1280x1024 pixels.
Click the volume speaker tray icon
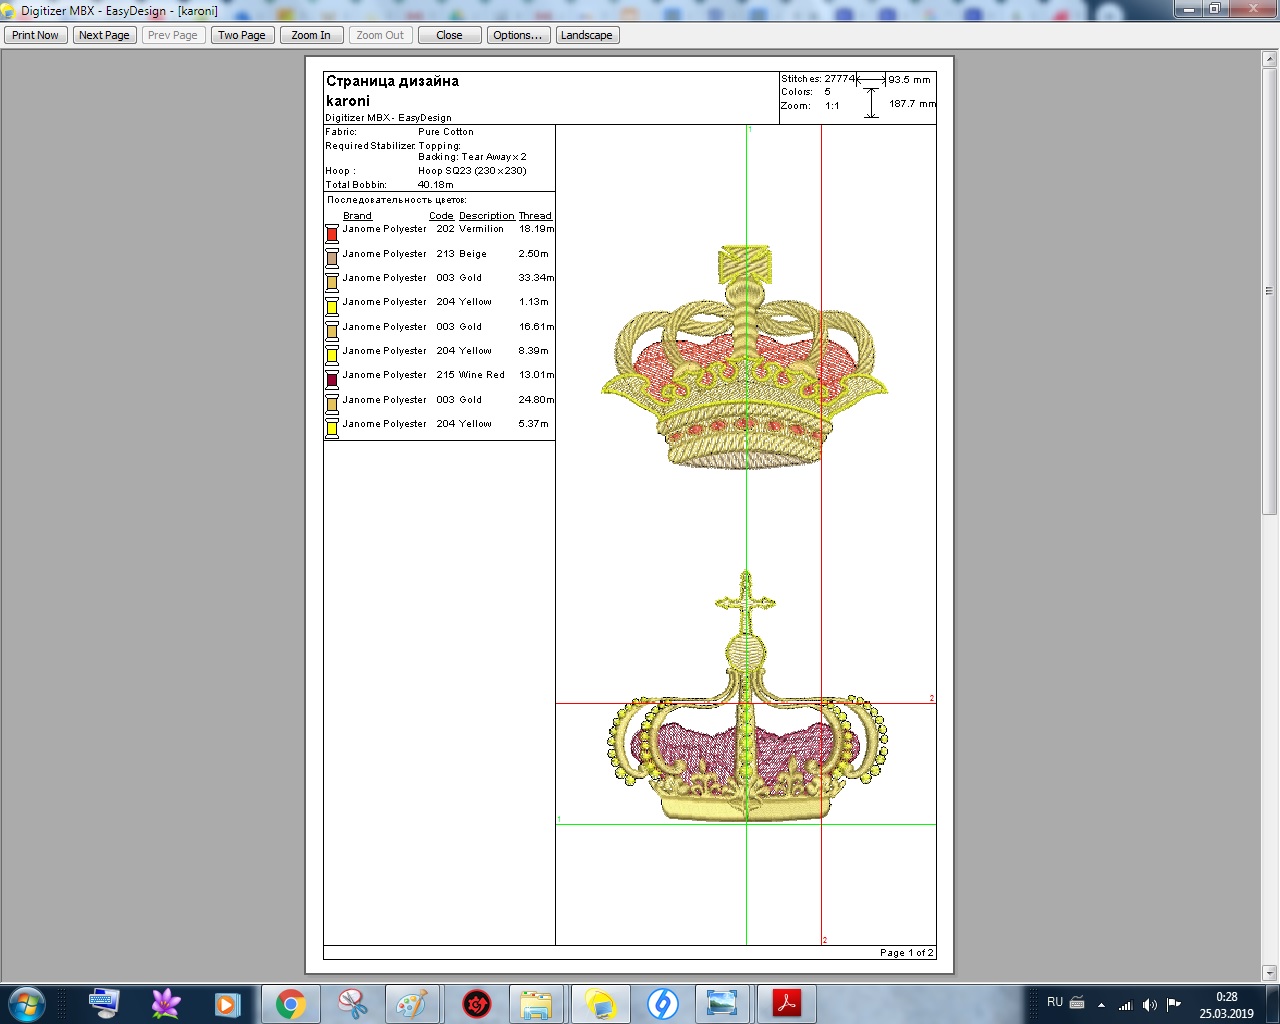1149,1004
